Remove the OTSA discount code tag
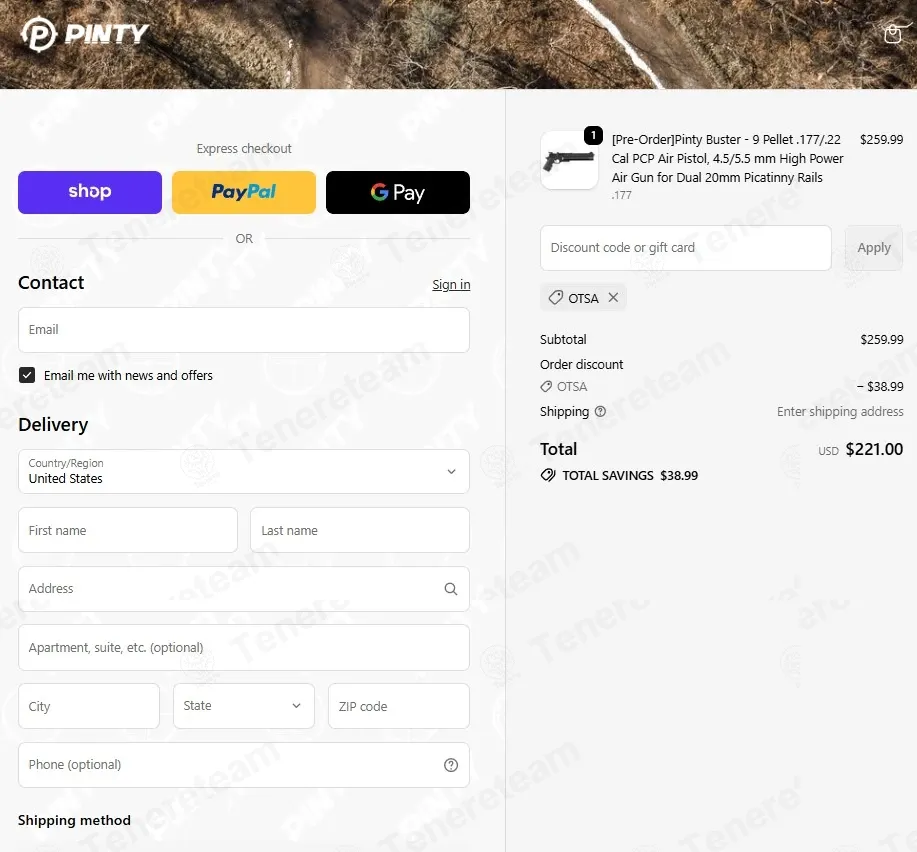This screenshot has width=917, height=852. pyautogui.click(x=613, y=298)
